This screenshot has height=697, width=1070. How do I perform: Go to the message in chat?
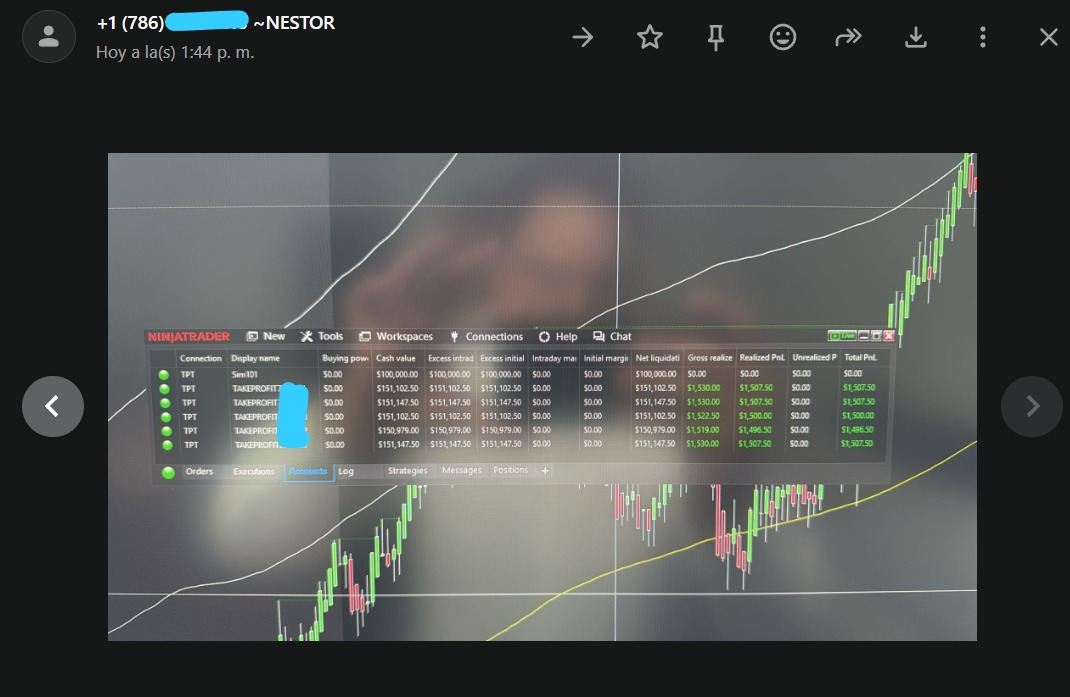point(583,38)
